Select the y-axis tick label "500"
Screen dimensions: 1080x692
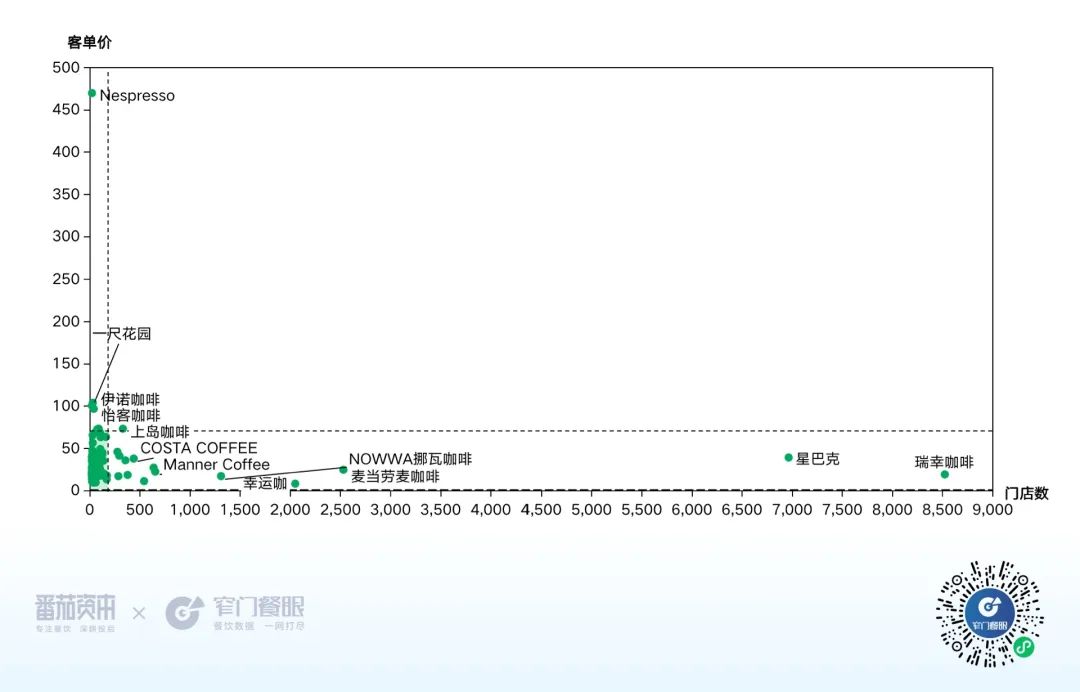point(66,67)
